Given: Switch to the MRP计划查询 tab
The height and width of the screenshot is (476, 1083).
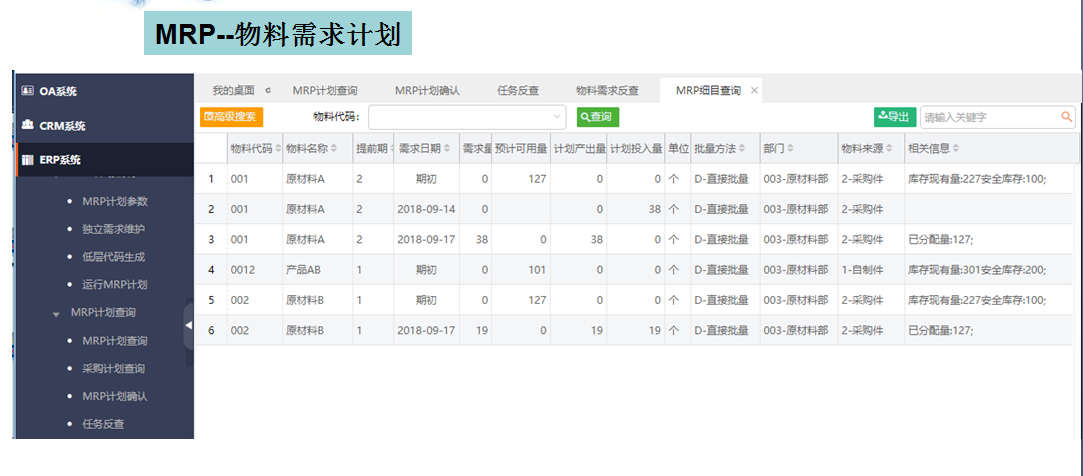Looking at the screenshot, I should pos(325,90).
